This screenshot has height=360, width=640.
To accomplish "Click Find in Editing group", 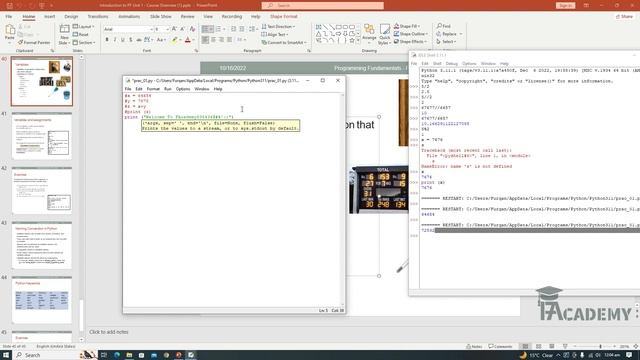I will pyautogui.click(x=444, y=26).
